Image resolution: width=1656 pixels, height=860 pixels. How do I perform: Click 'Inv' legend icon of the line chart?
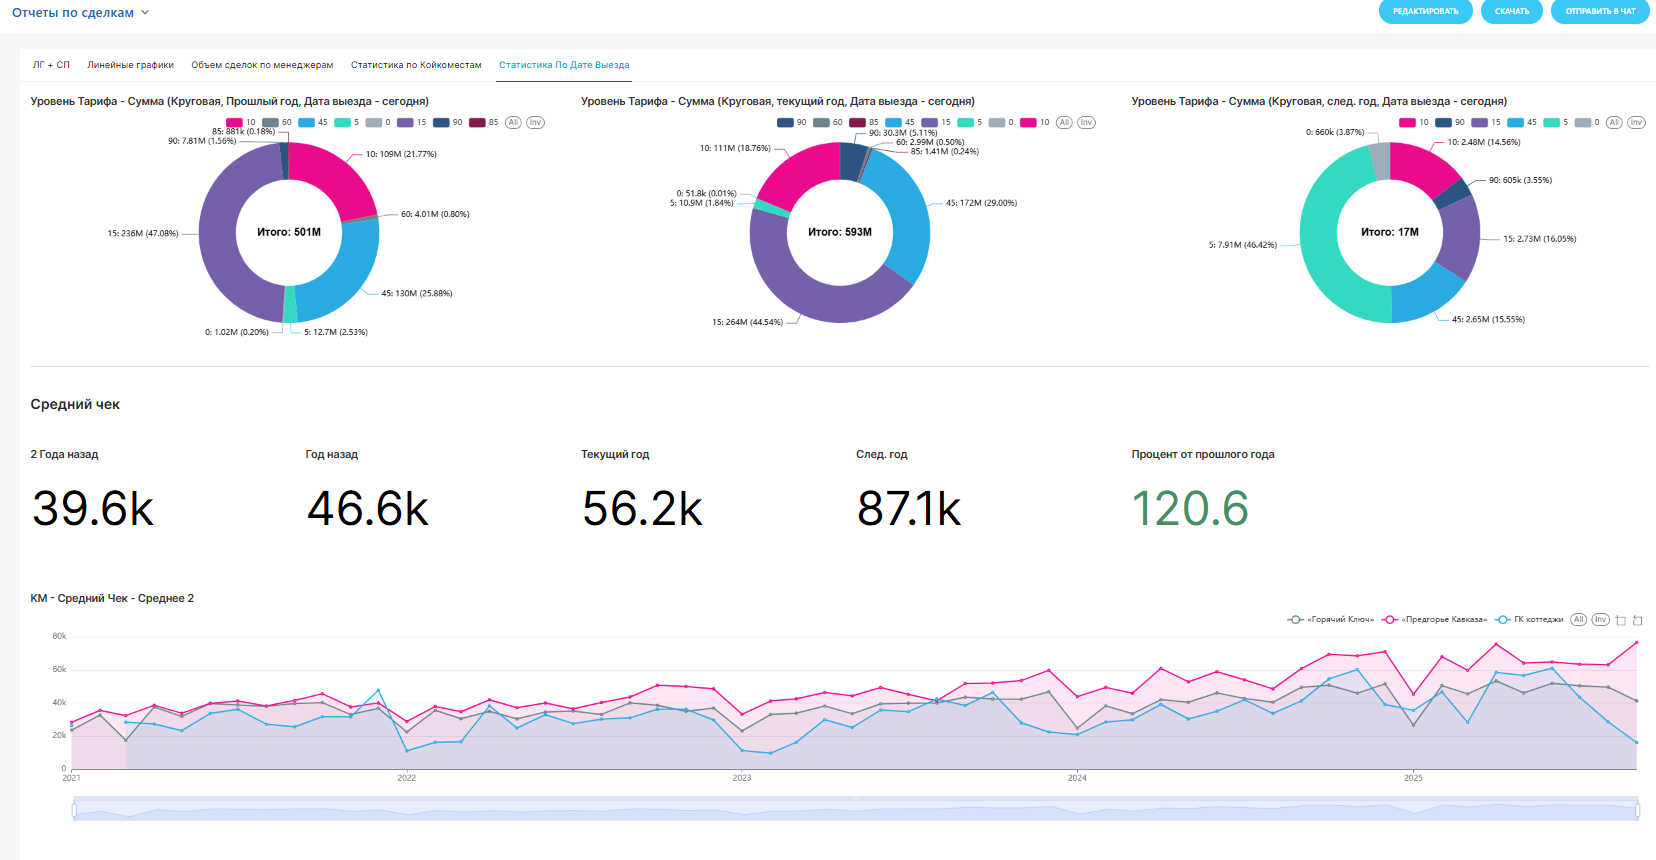(1600, 620)
